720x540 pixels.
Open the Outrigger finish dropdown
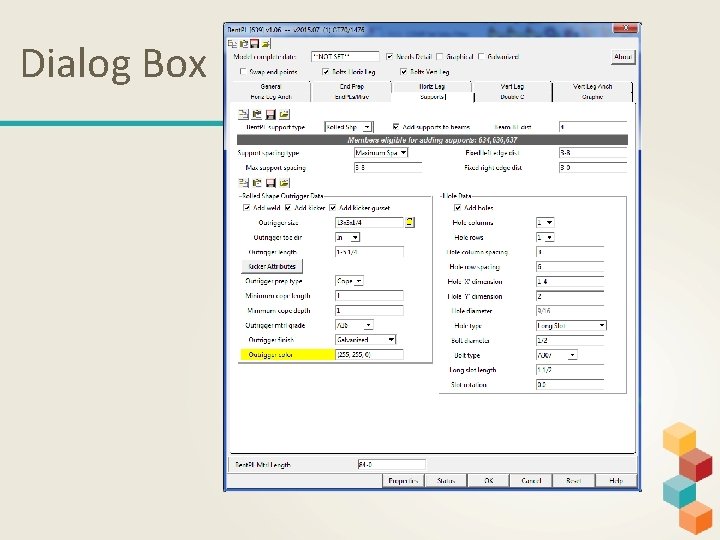(391, 340)
